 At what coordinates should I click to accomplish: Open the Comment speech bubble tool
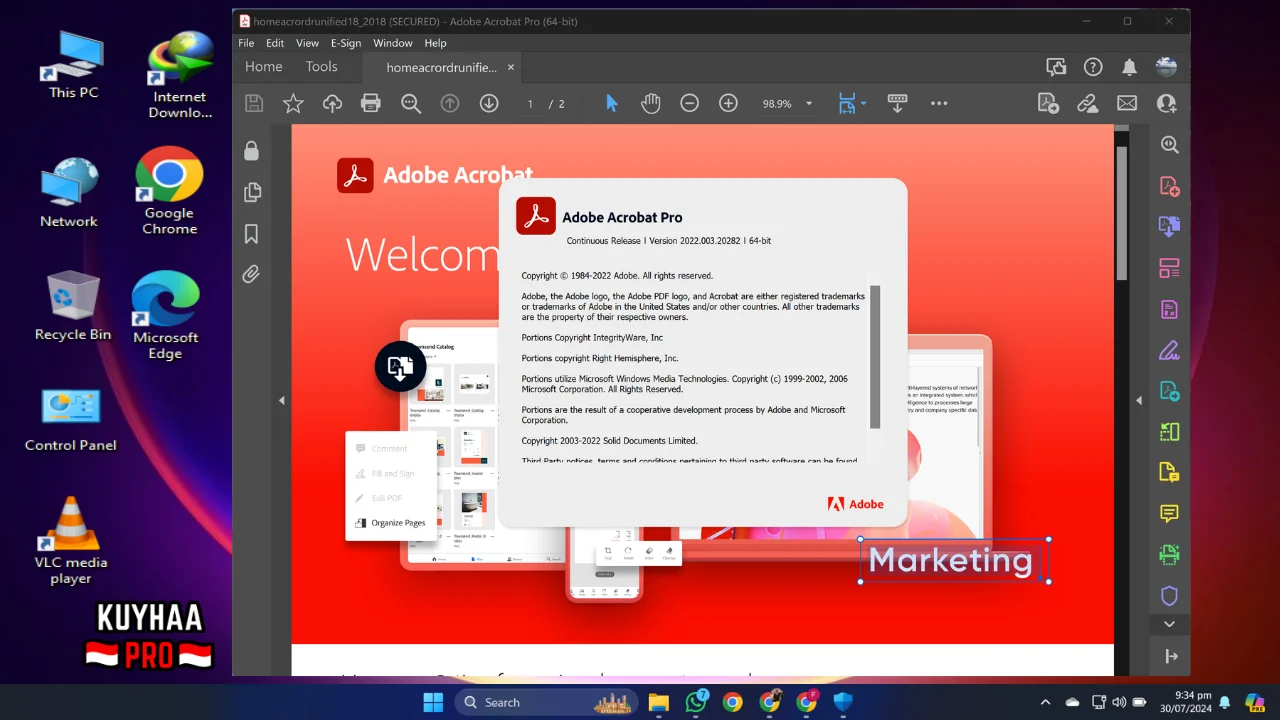tap(1169, 514)
